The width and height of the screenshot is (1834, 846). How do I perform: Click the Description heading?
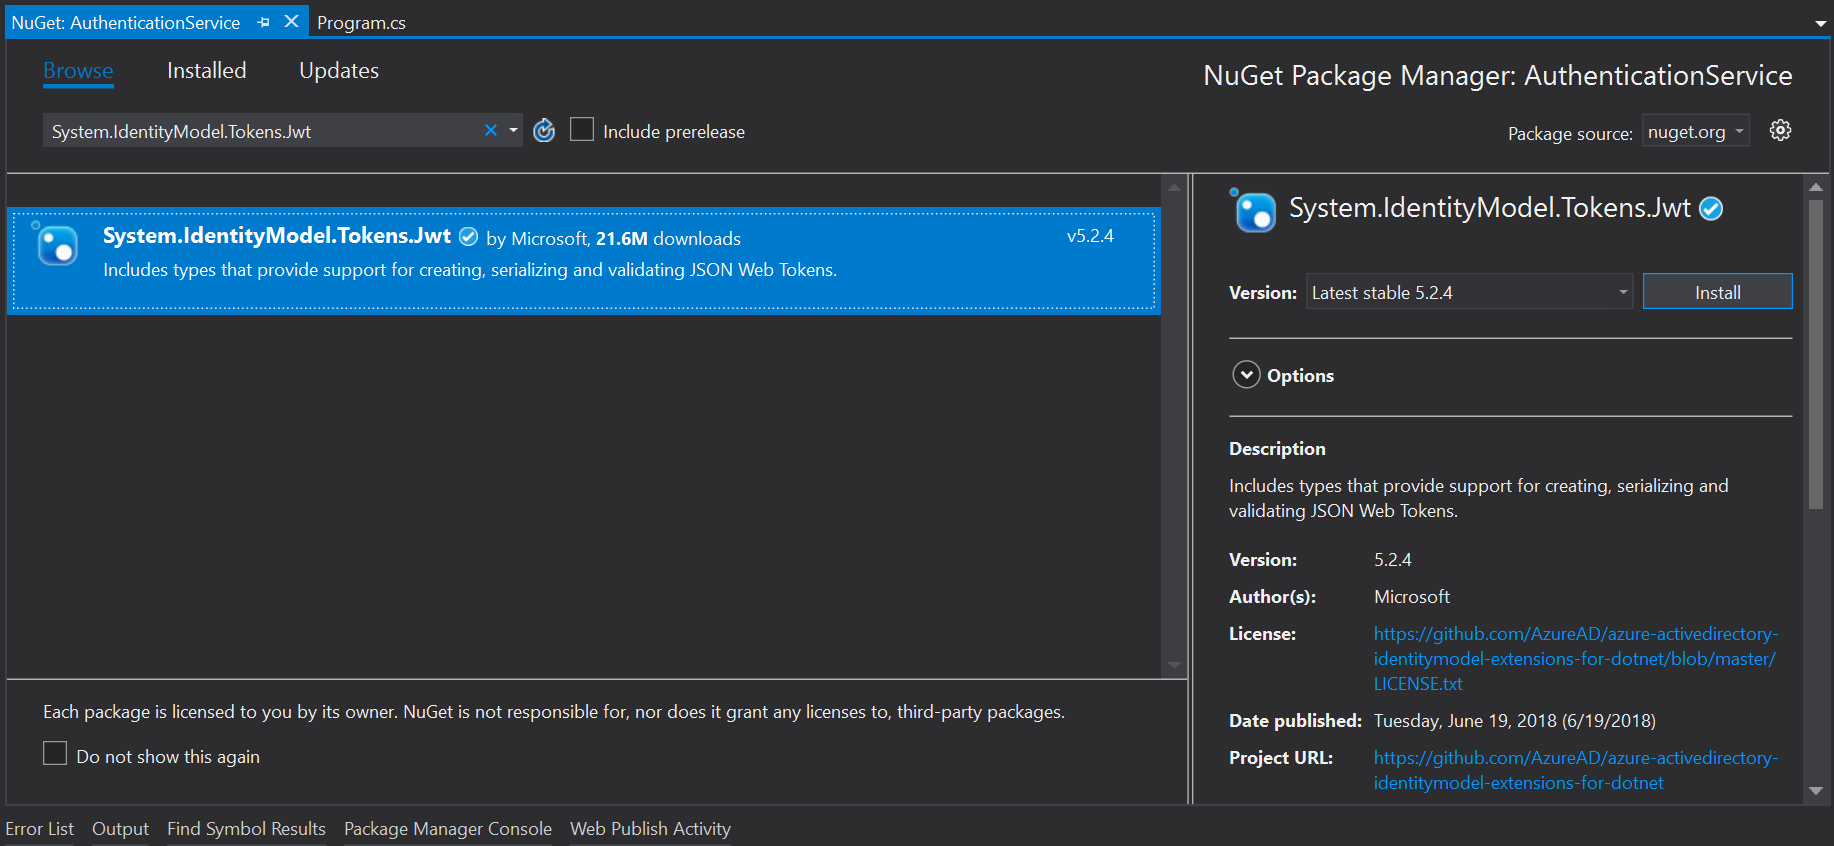point(1277,449)
